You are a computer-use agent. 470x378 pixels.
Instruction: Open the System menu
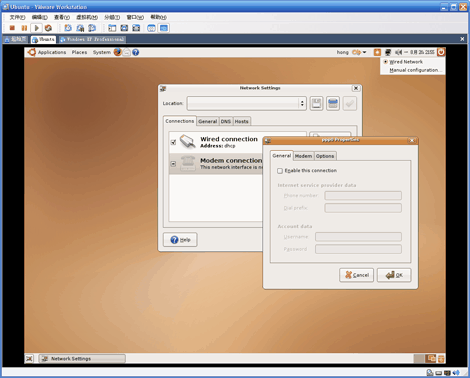(x=102, y=52)
